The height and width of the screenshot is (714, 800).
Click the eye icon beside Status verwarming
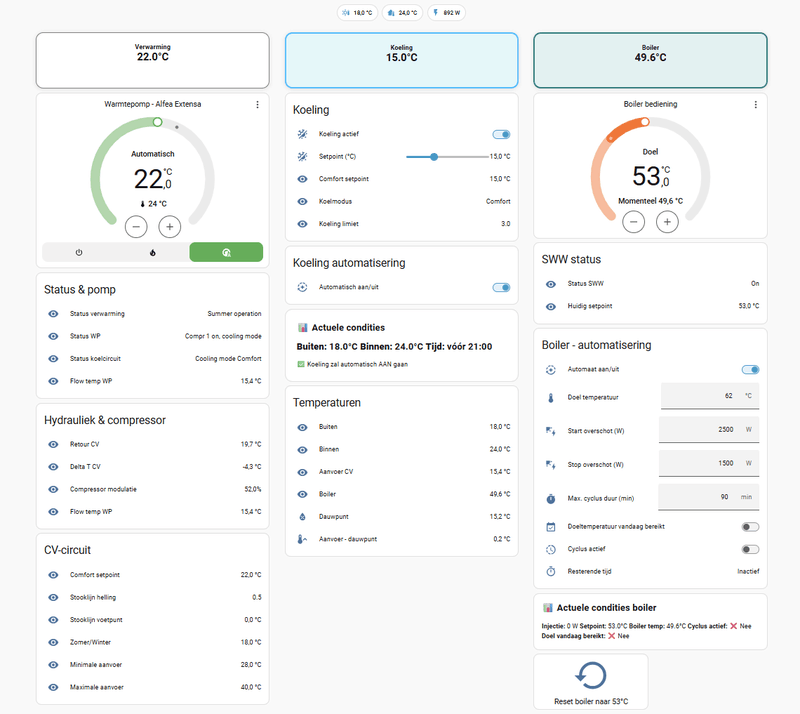(x=53, y=314)
